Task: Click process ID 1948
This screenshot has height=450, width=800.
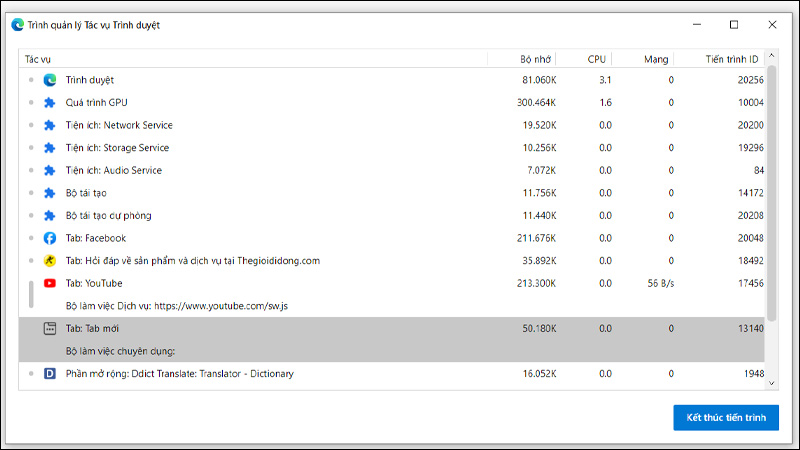Action: click(754, 374)
